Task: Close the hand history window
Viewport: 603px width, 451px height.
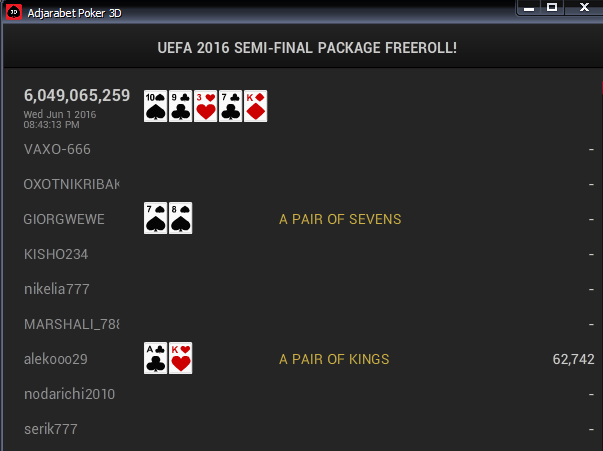Action: (x=581, y=7)
